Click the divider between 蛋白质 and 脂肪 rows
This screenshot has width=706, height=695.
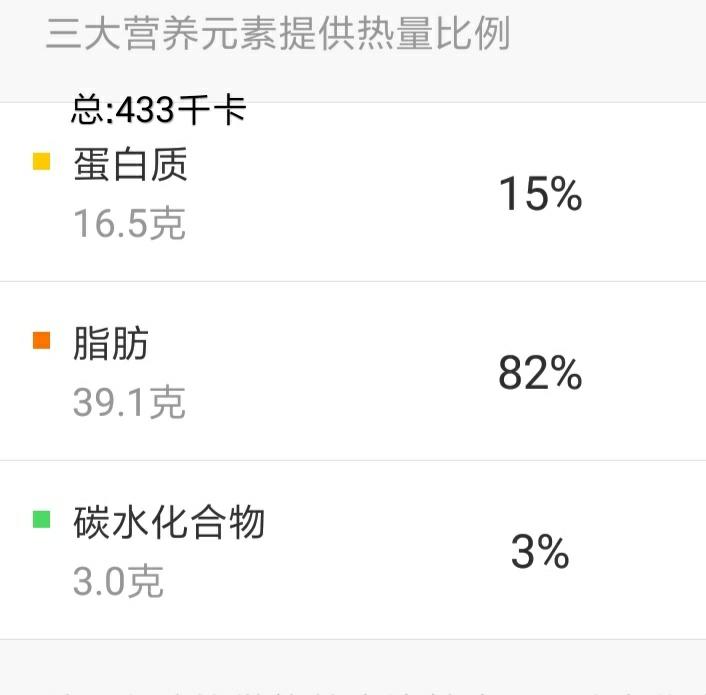pyautogui.click(x=353, y=281)
